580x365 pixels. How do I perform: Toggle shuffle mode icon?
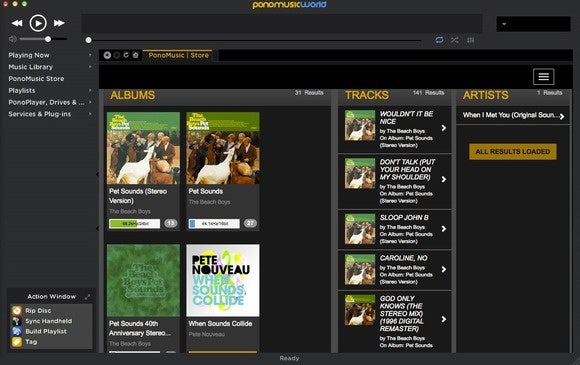pos(455,40)
